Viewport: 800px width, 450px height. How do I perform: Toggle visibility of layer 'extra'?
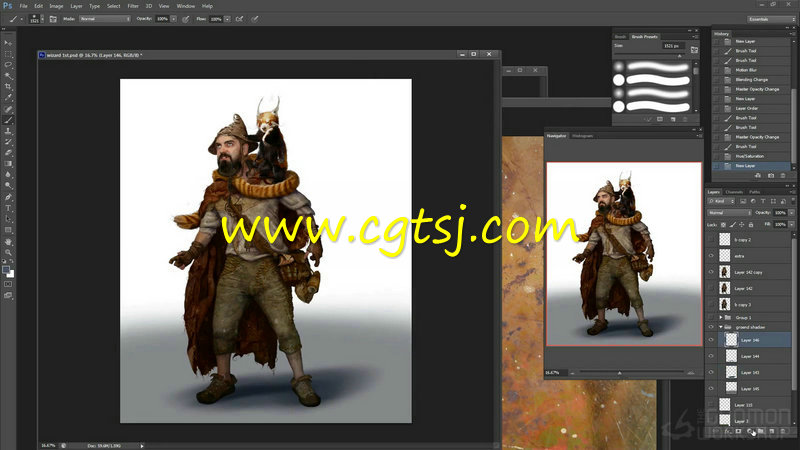(x=711, y=256)
